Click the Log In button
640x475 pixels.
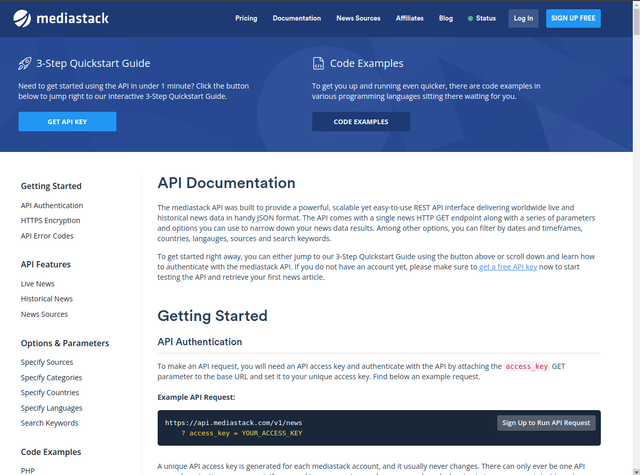523,18
